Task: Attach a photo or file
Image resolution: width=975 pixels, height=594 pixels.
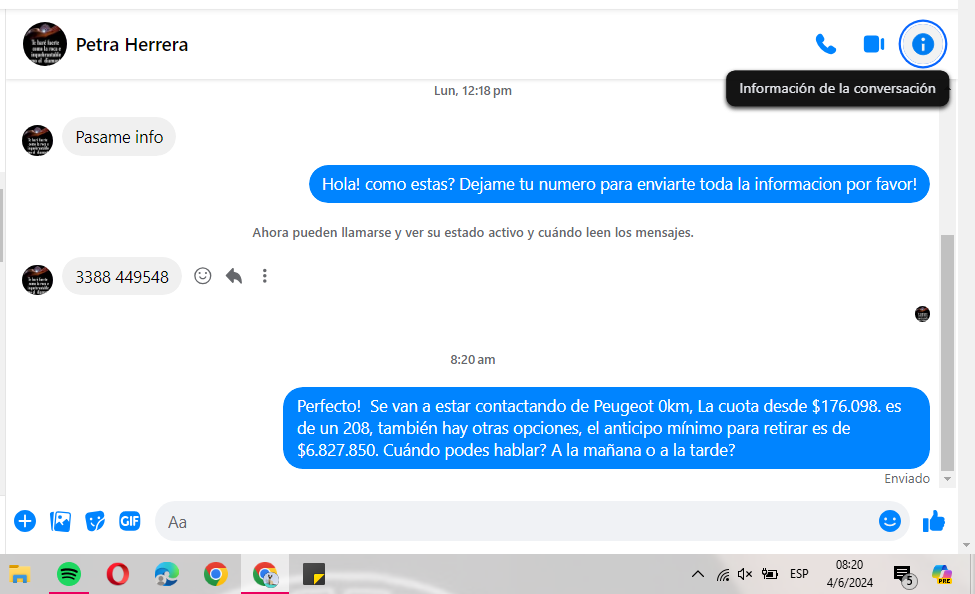Action: point(60,521)
